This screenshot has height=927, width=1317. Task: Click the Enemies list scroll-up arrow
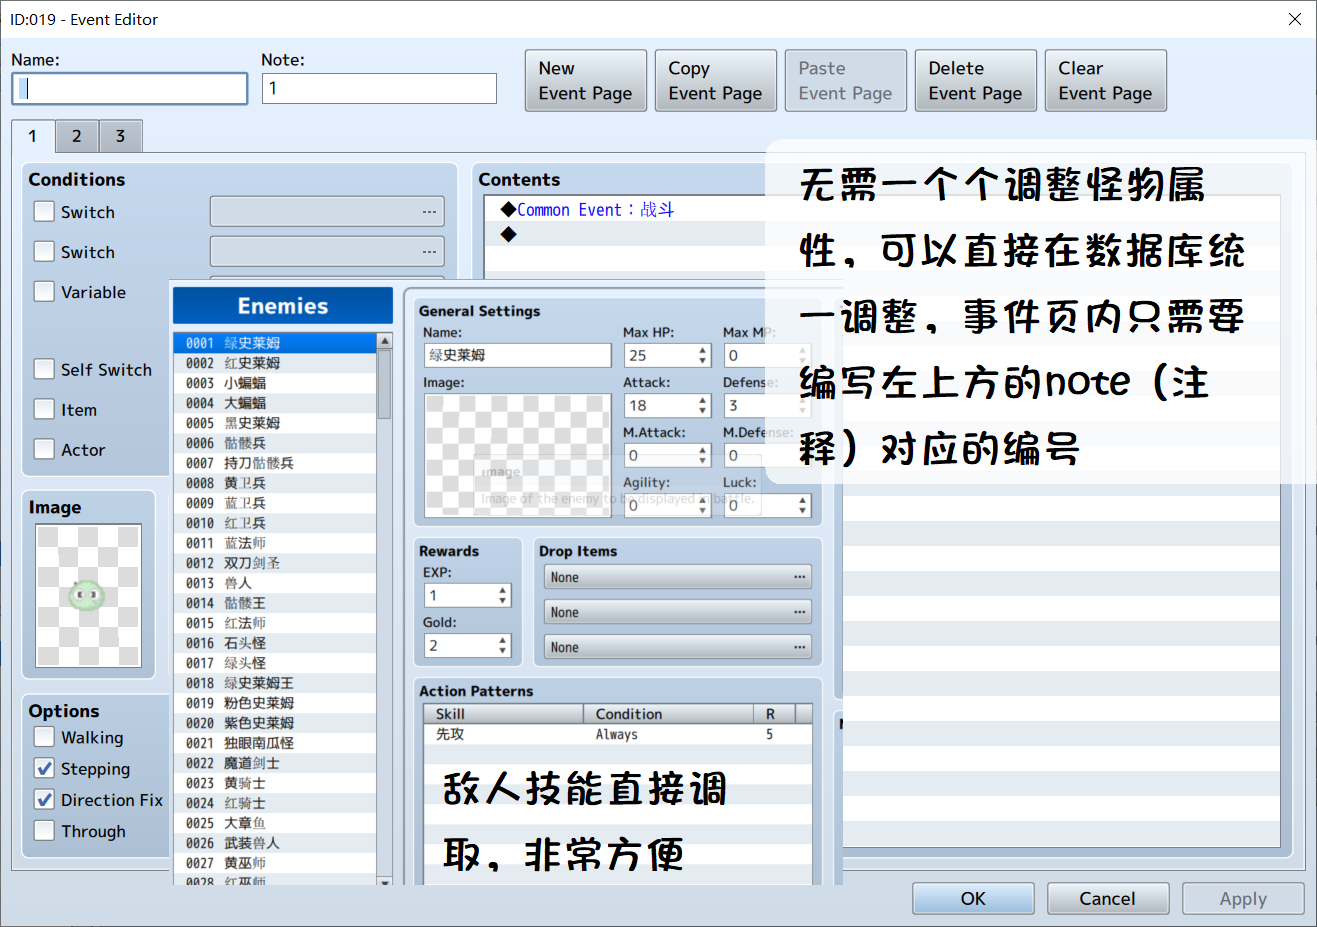[385, 342]
